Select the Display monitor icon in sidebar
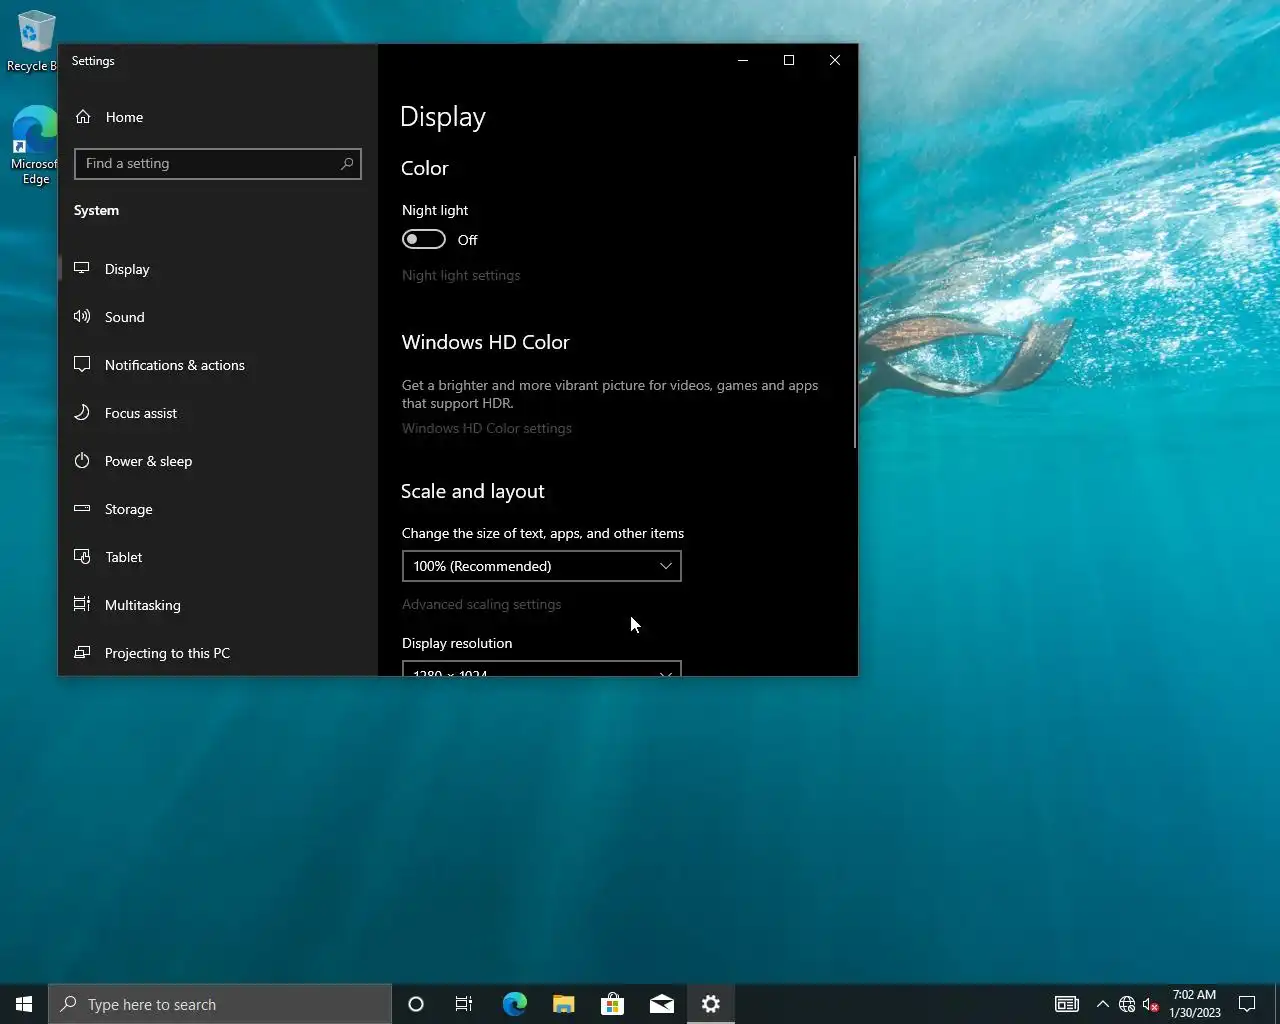1280x1024 pixels. coord(82,268)
